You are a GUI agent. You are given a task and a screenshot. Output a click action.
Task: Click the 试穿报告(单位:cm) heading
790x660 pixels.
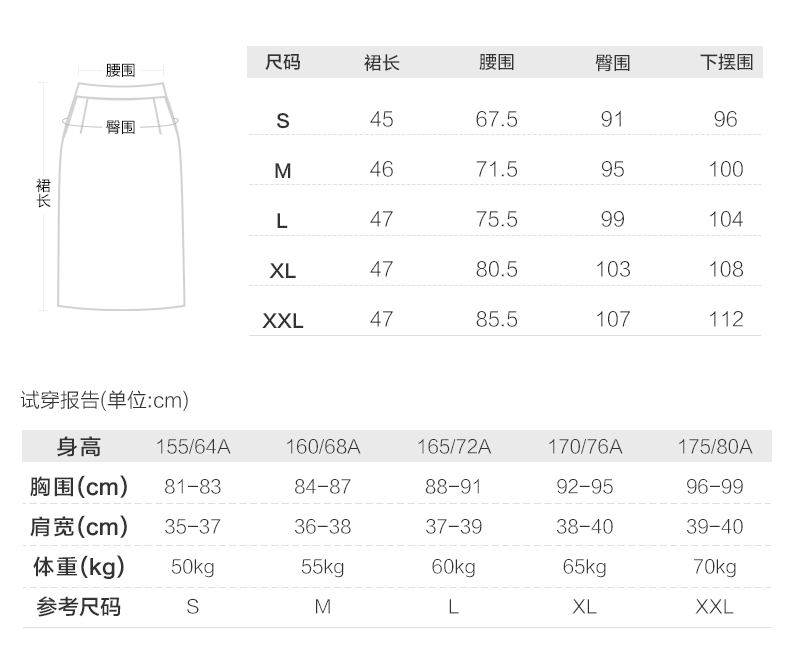(x=105, y=401)
